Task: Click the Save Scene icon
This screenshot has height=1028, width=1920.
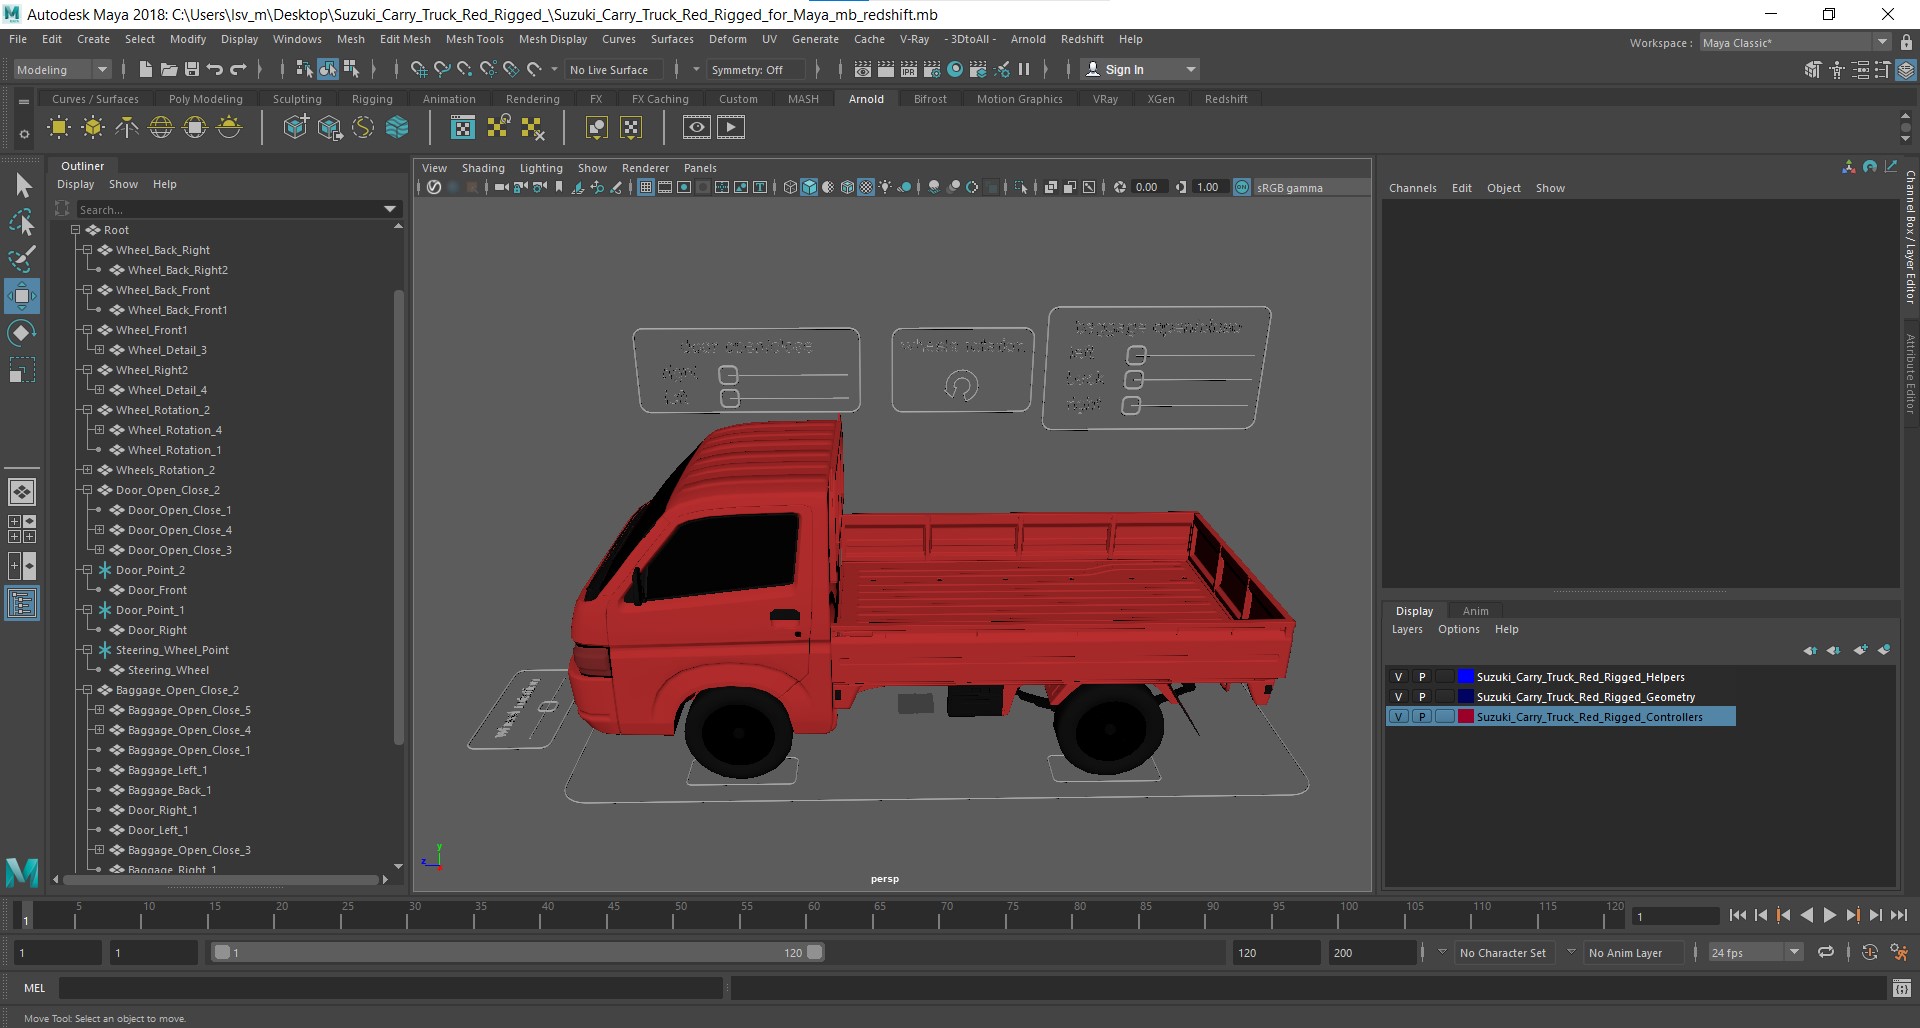Action: click(x=191, y=69)
